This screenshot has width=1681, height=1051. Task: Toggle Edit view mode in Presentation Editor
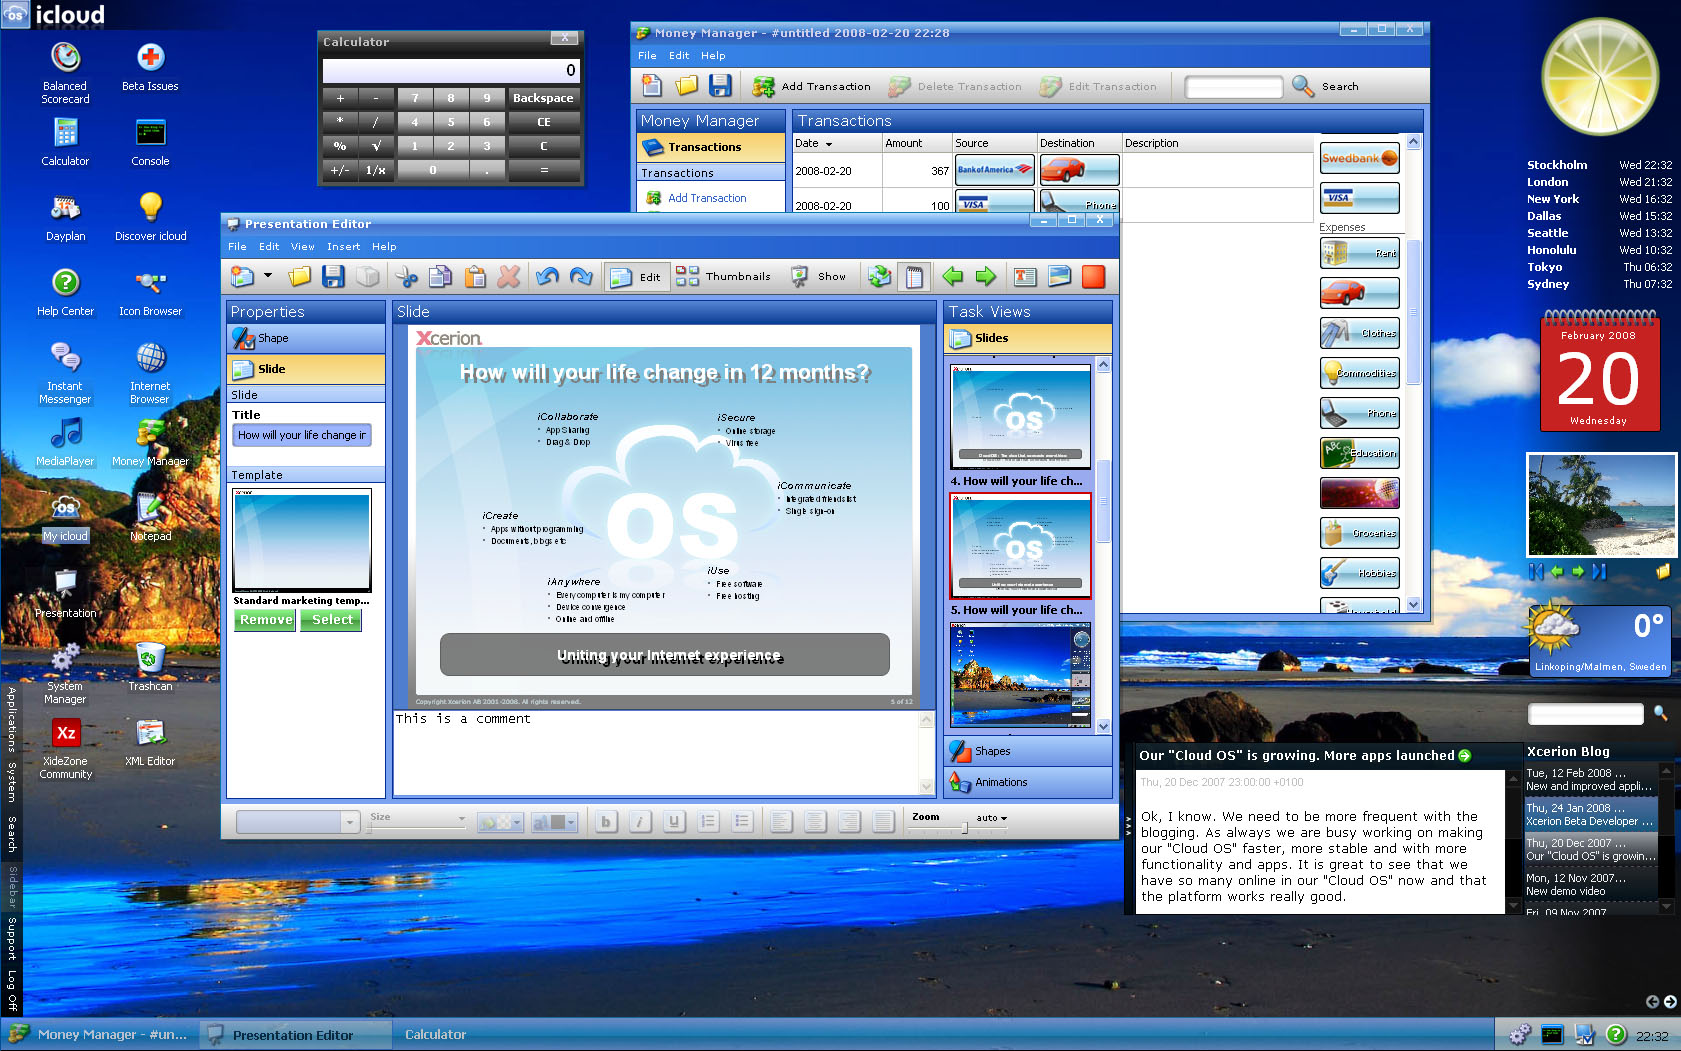[x=635, y=277]
